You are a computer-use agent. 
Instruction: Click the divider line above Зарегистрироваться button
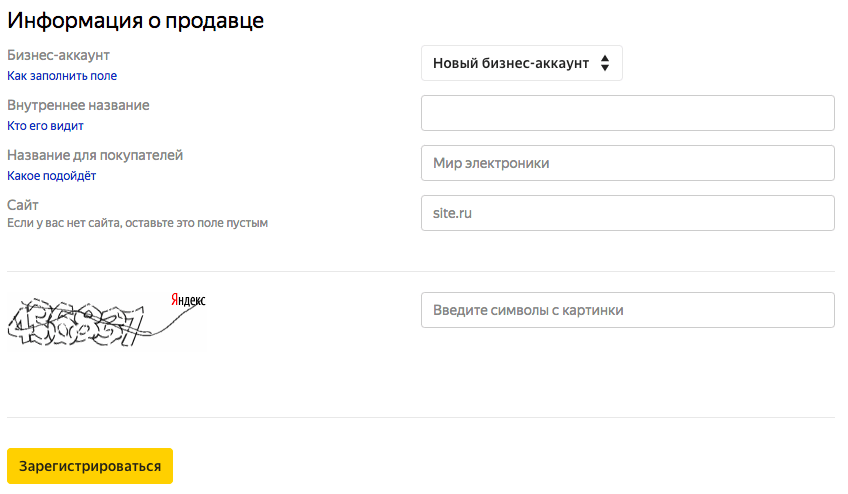[x=421, y=417]
